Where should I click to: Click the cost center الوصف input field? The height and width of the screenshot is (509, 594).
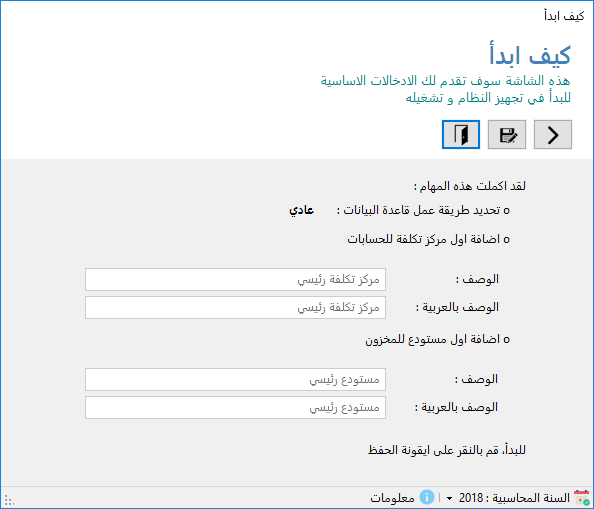coord(235,279)
